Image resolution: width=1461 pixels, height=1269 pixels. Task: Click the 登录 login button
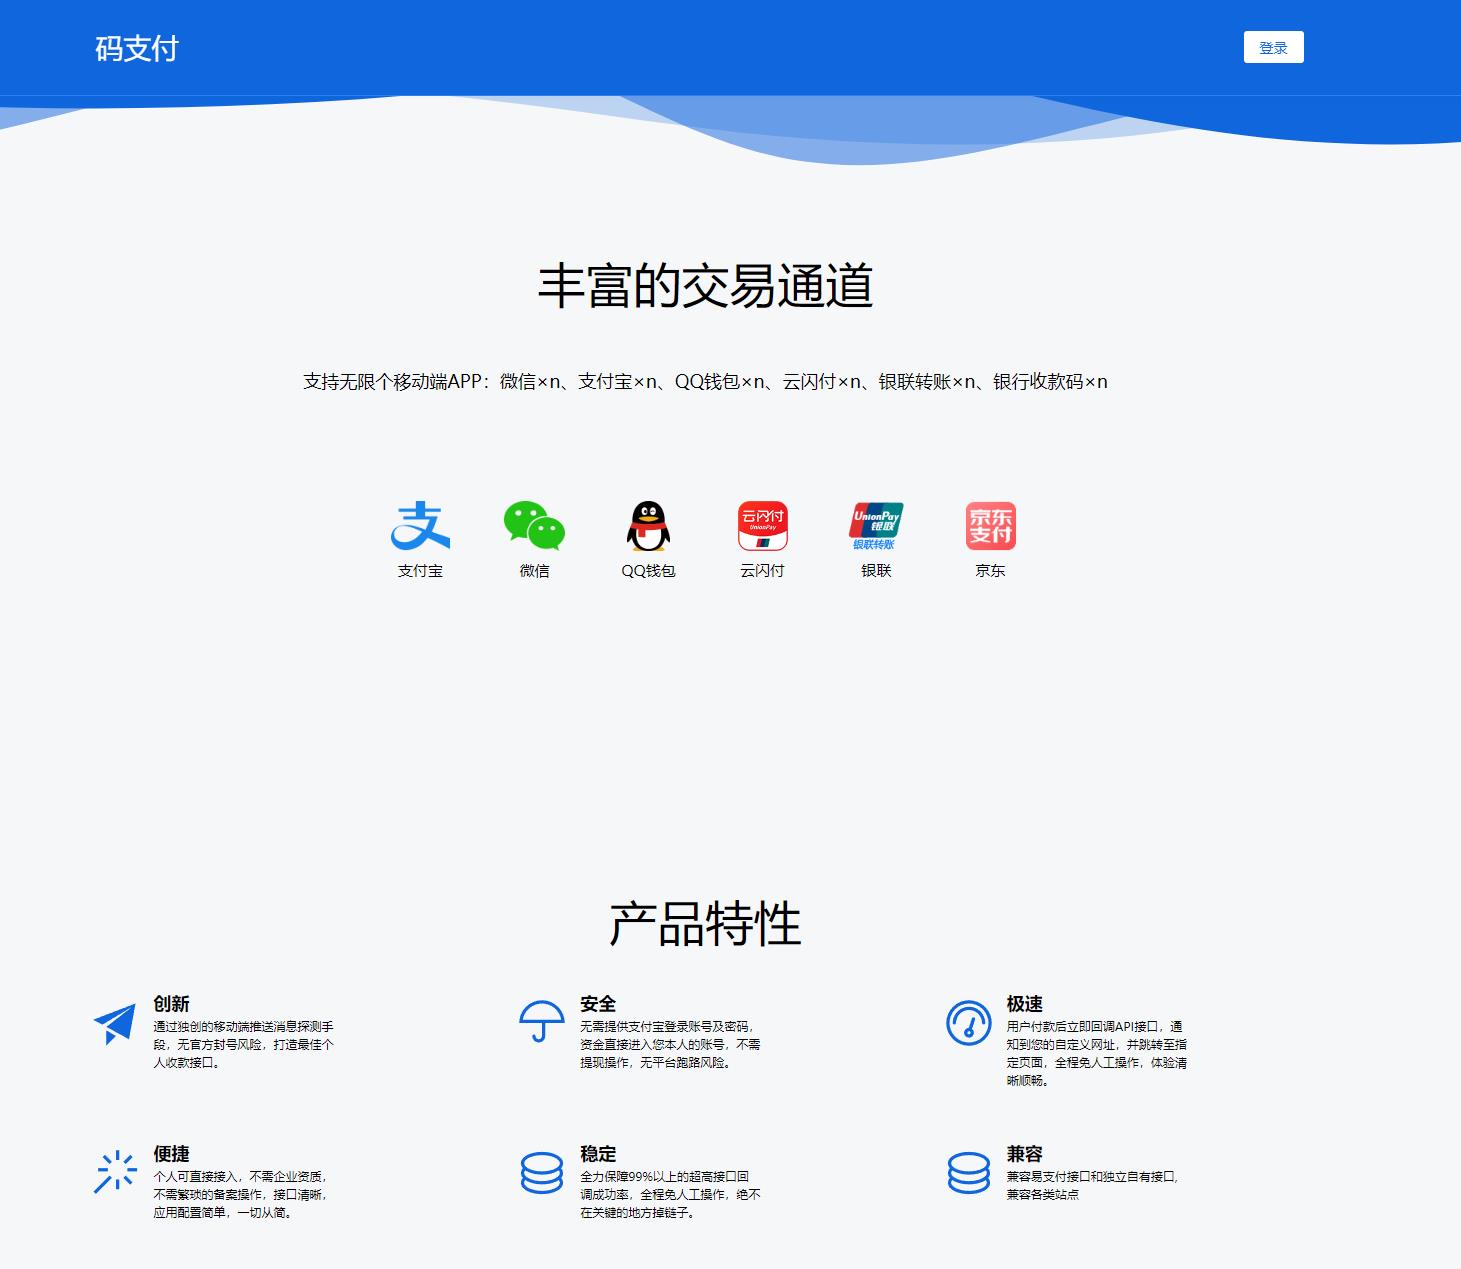pos(1273,47)
